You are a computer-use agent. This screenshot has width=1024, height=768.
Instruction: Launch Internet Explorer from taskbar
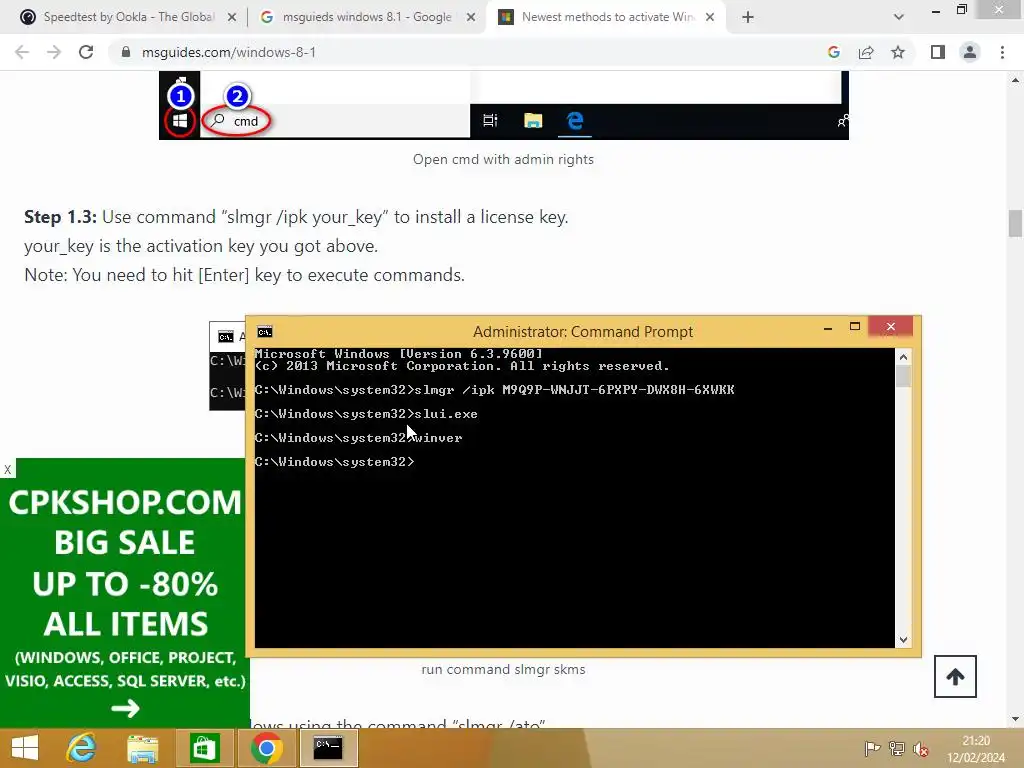click(x=81, y=748)
